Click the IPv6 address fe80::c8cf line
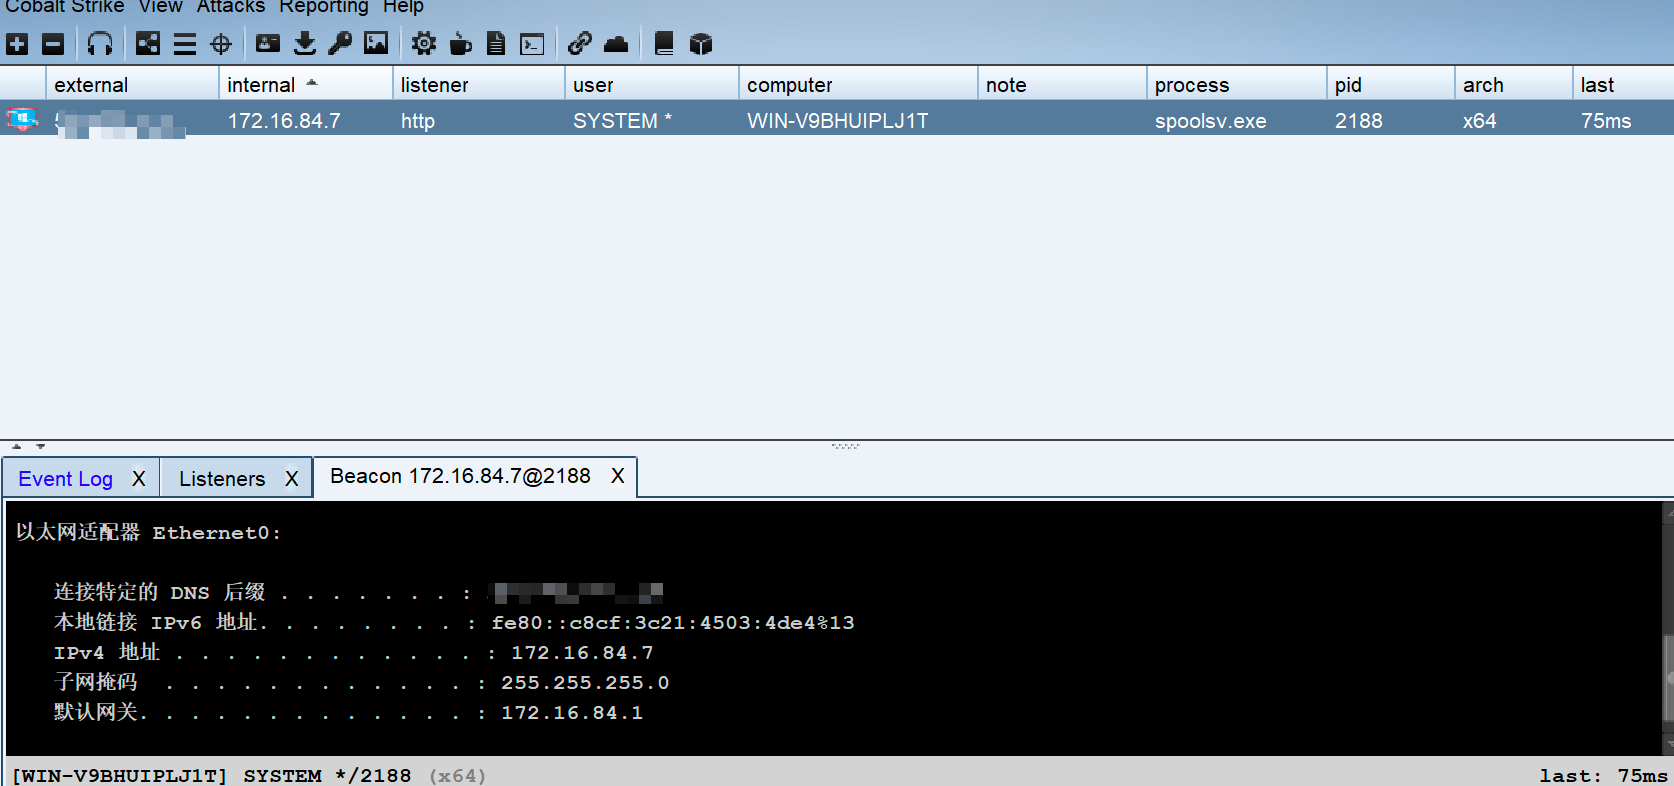1674x786 pixels. (x=454, y=622)
